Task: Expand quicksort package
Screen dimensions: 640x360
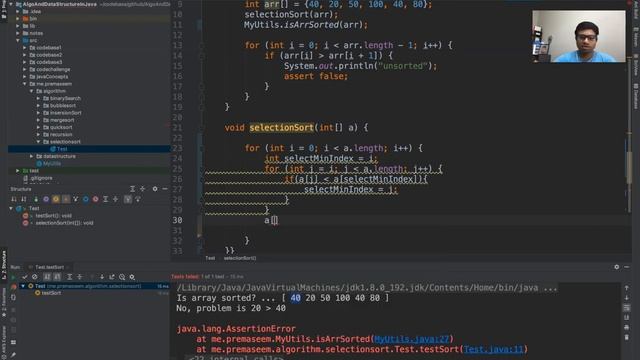Action: tap(39, 127)
